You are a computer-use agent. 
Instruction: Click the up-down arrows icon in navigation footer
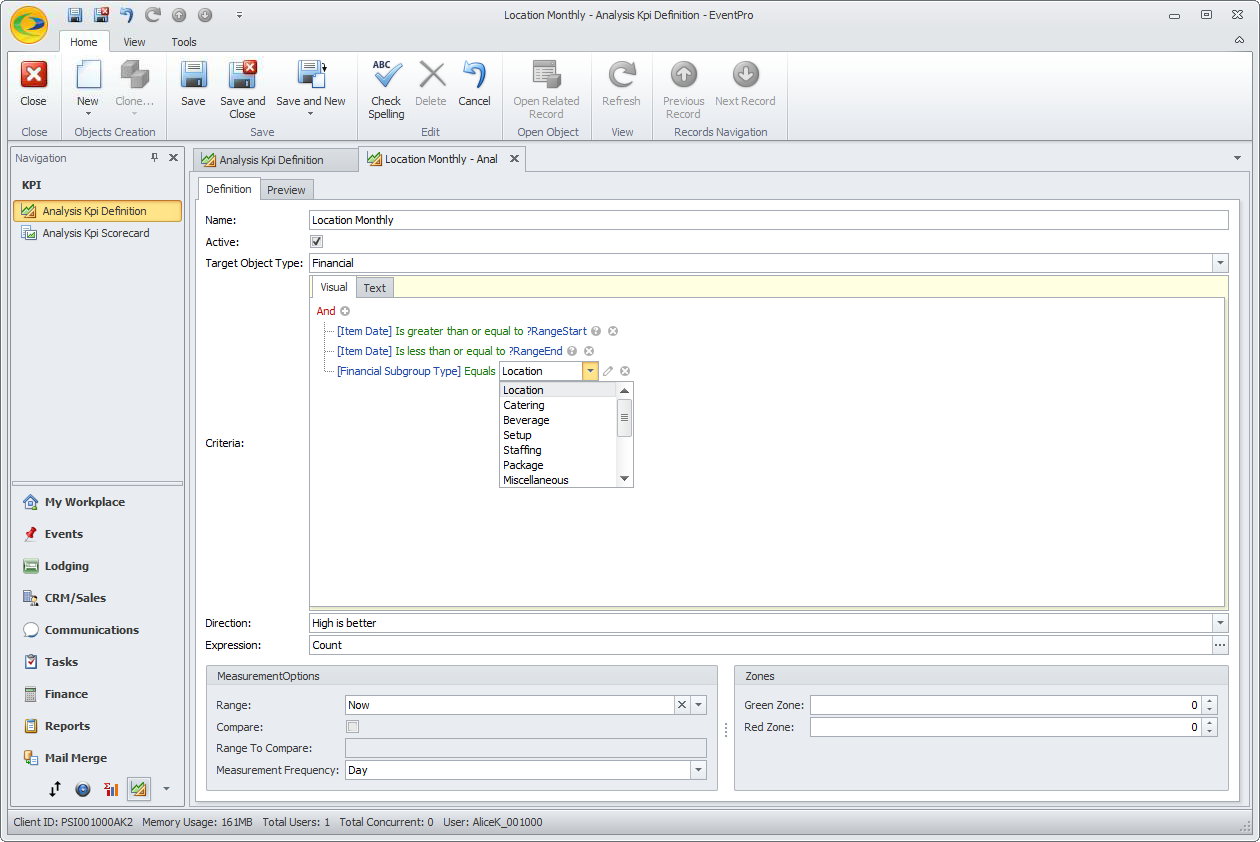[55, 789]
